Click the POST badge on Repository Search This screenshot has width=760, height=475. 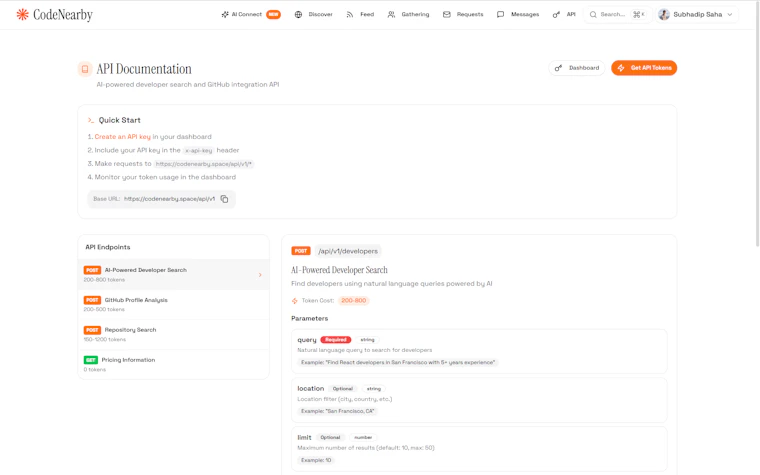point(92,330)
